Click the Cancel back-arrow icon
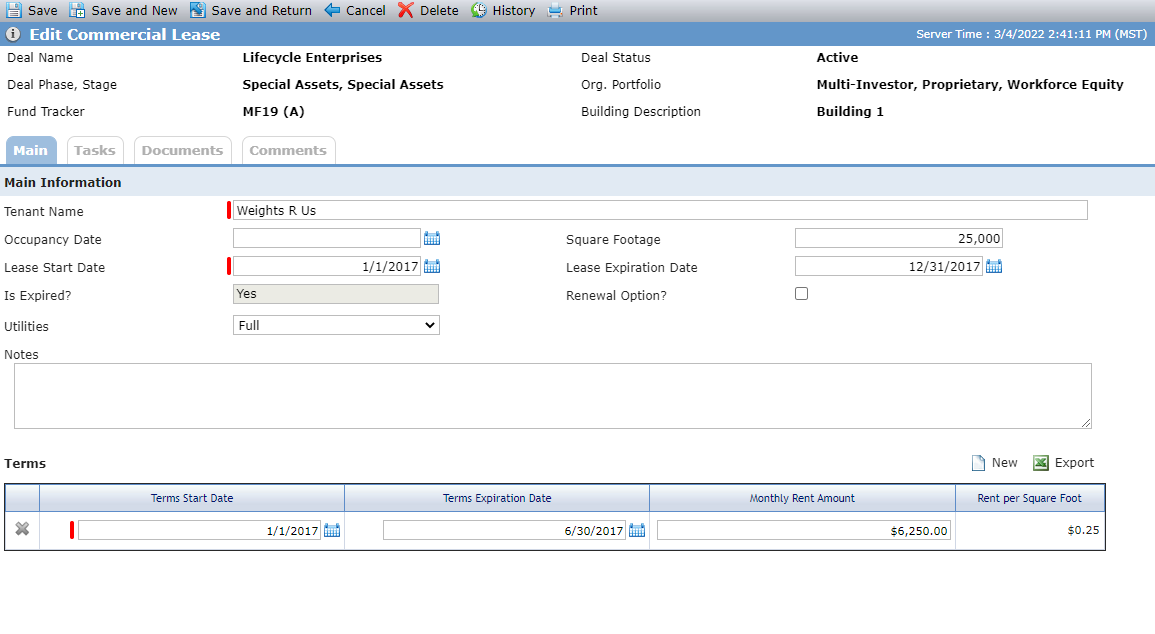The width and height of the screenshot is (1155, 634). click(332, 10)
